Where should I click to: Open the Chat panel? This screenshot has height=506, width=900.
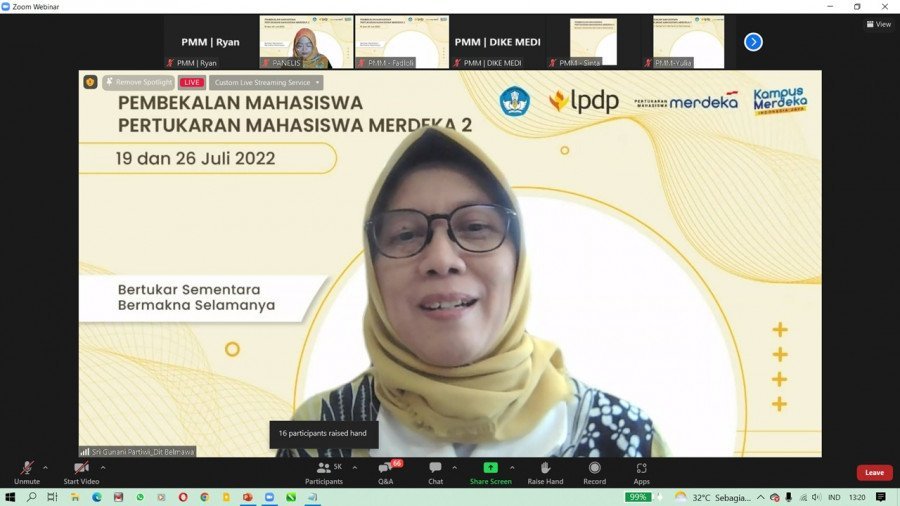435,470
